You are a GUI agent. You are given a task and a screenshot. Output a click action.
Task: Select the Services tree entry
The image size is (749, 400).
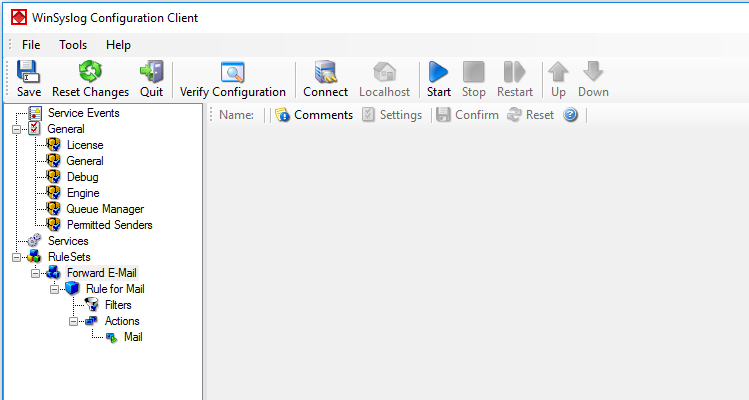(x=68, y=241)
